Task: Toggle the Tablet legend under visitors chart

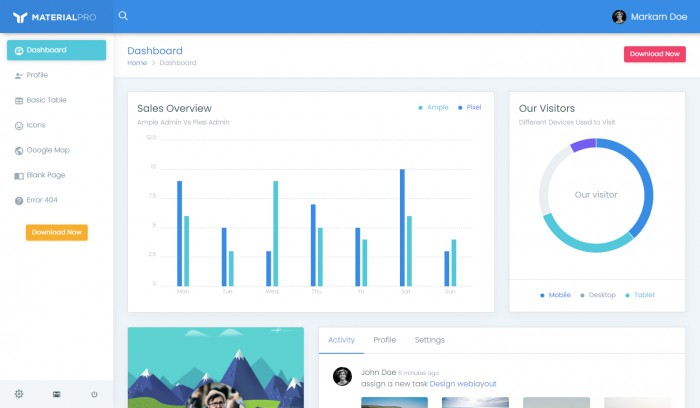Action: pos(640,295)
